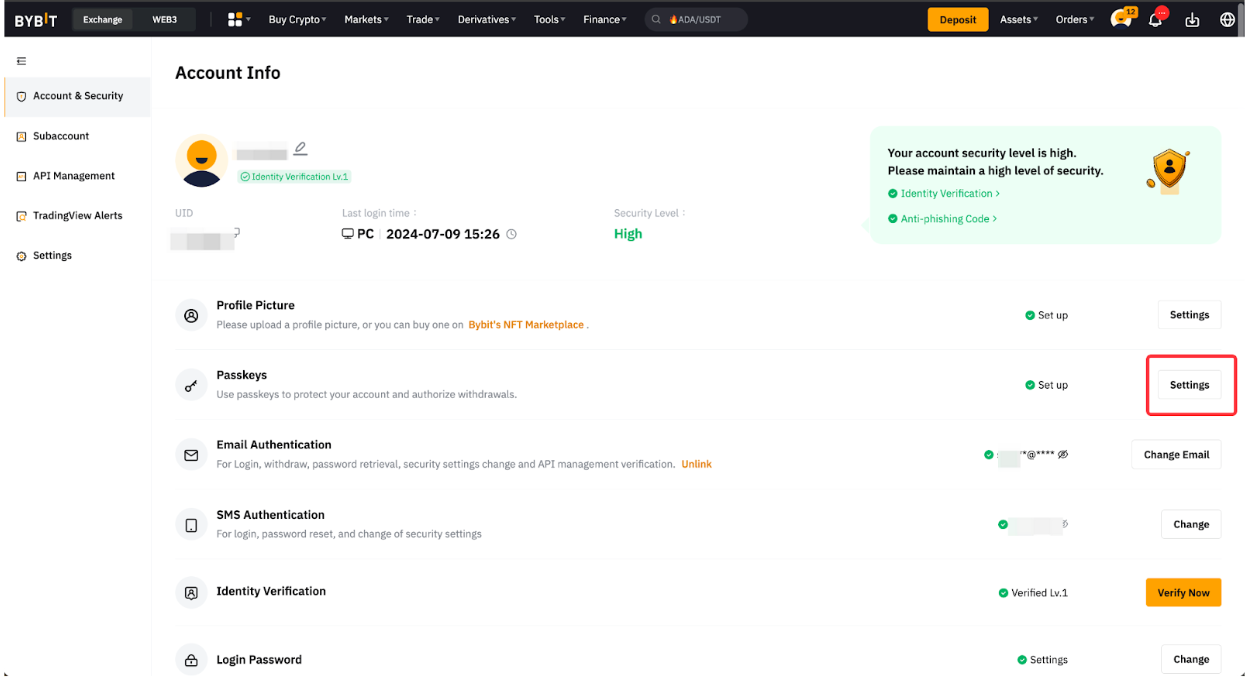The width and height of the screenshot is (1246, 680).
Task: Toggle SMS phone number visibility
Action: pyautogui.click(x=1064, y=523)
